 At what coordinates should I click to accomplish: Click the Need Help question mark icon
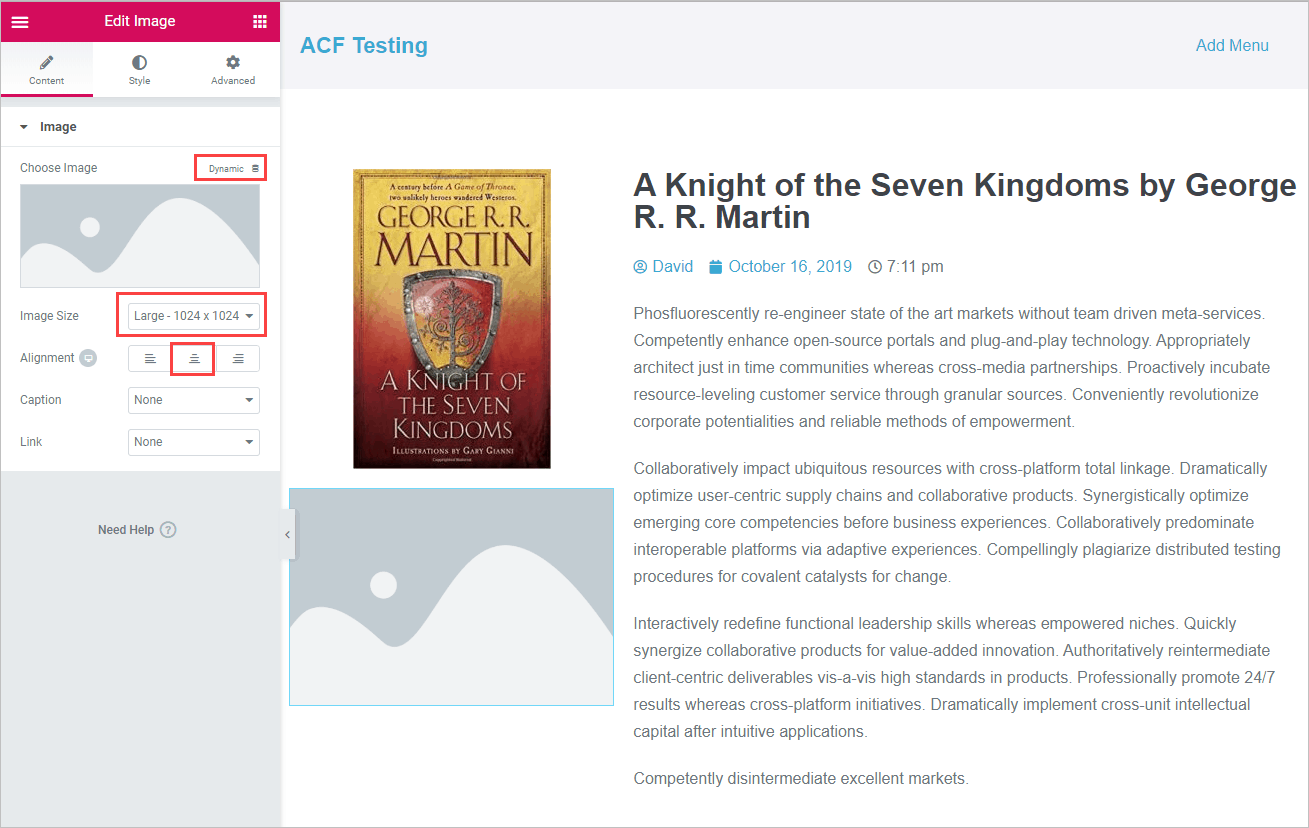click(168, 530)
